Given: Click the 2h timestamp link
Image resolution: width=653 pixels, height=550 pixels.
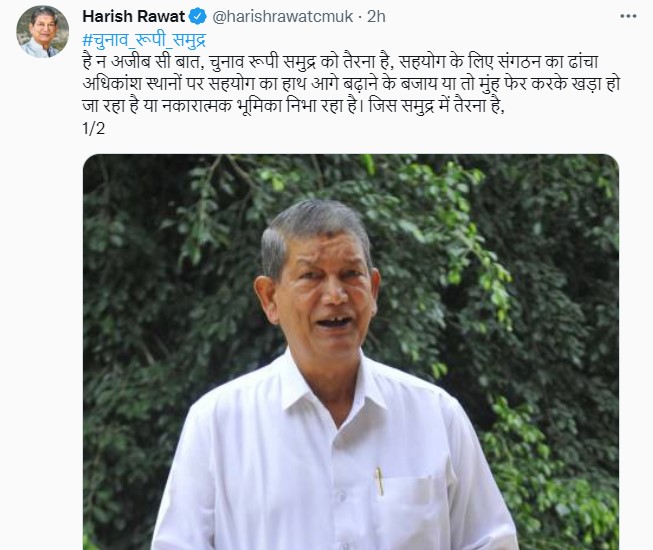Looking at the screenshot, I should point(376,17).
